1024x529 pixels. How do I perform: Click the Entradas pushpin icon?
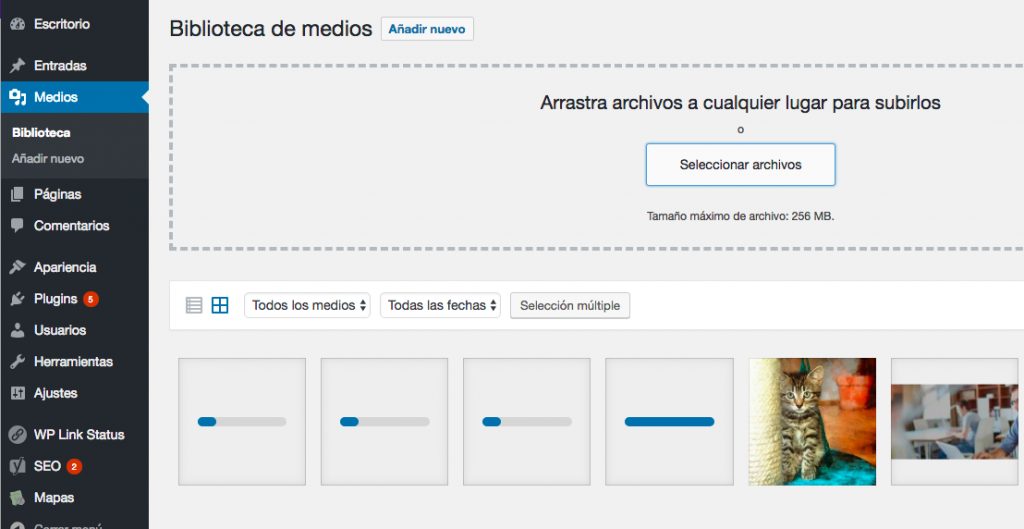coord(18,65)
